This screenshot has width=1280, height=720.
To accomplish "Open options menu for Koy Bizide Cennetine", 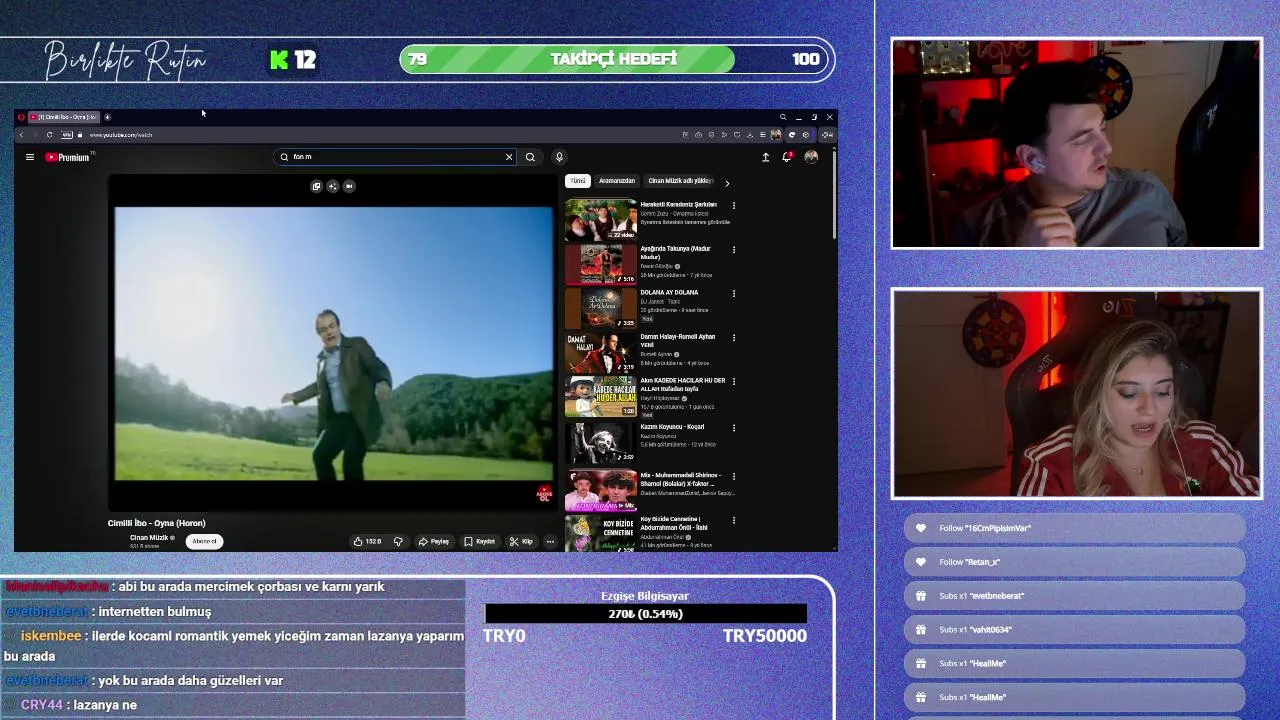I will coord(734,520).
